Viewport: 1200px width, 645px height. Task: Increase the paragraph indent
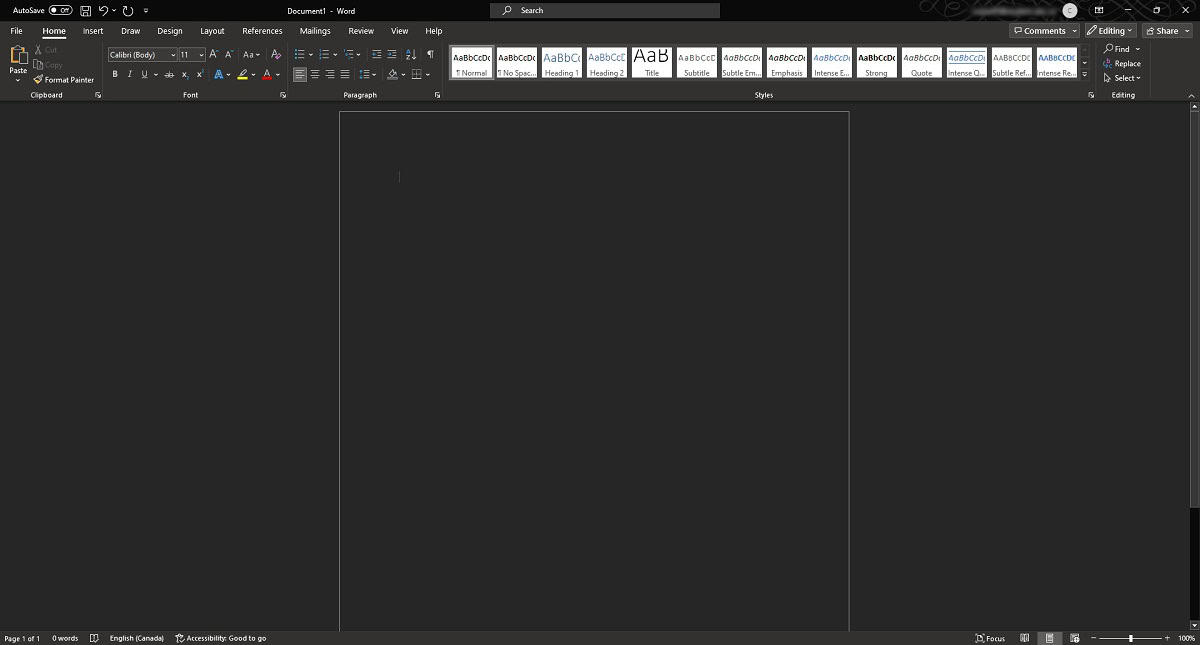coord(391,55)
